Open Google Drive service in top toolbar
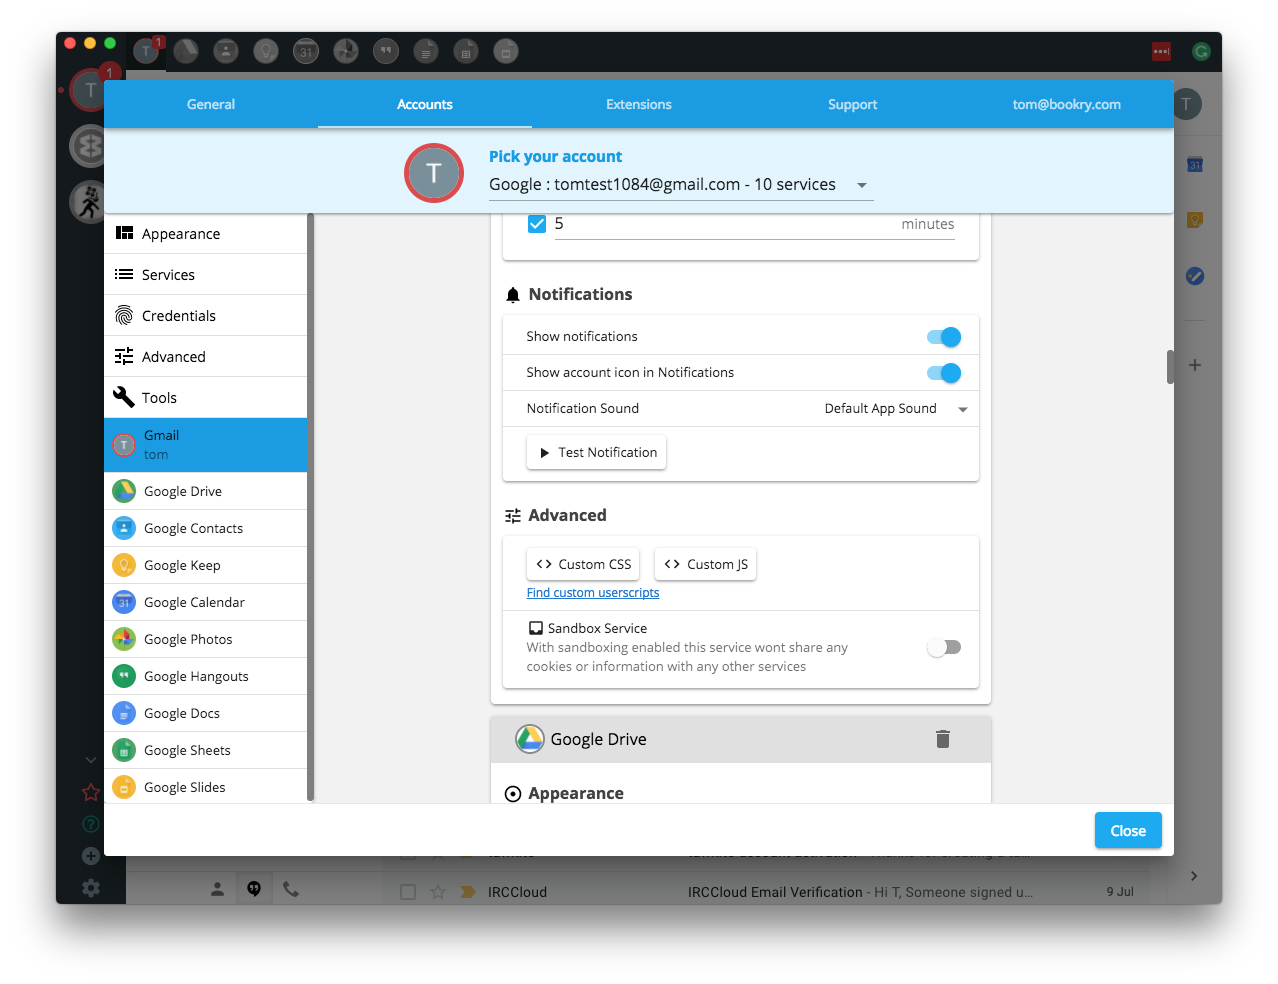Image resolution: width=1278 pixels, height=984 pixels. (x=186, y=51)
